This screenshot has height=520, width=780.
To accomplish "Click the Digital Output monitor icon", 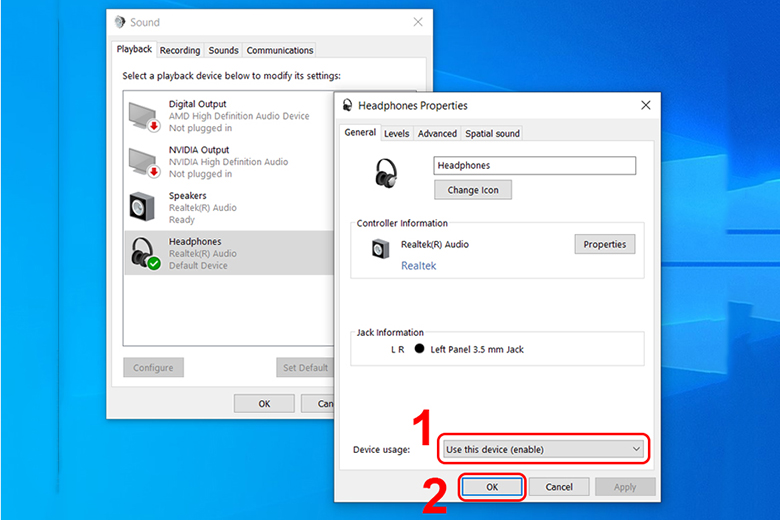I will 144,116.
